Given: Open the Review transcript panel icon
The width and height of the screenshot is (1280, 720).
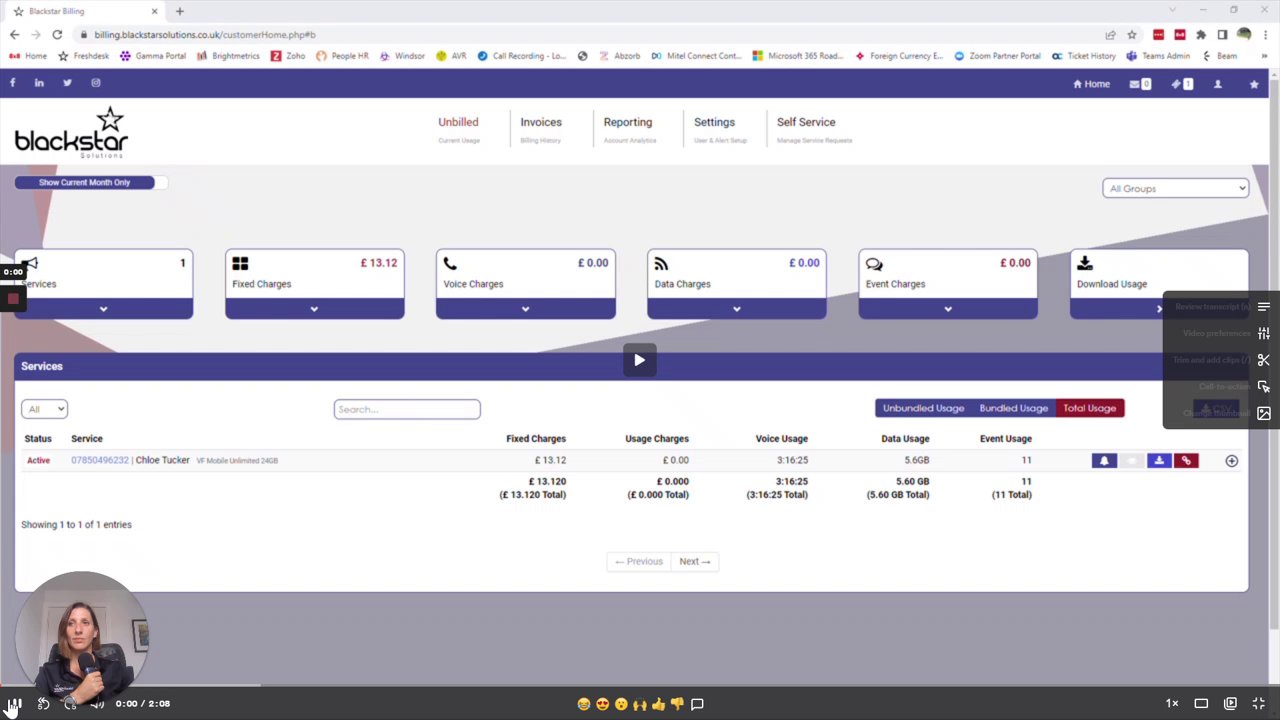Looking at the screenshot, I should (x=1264, y=307).
